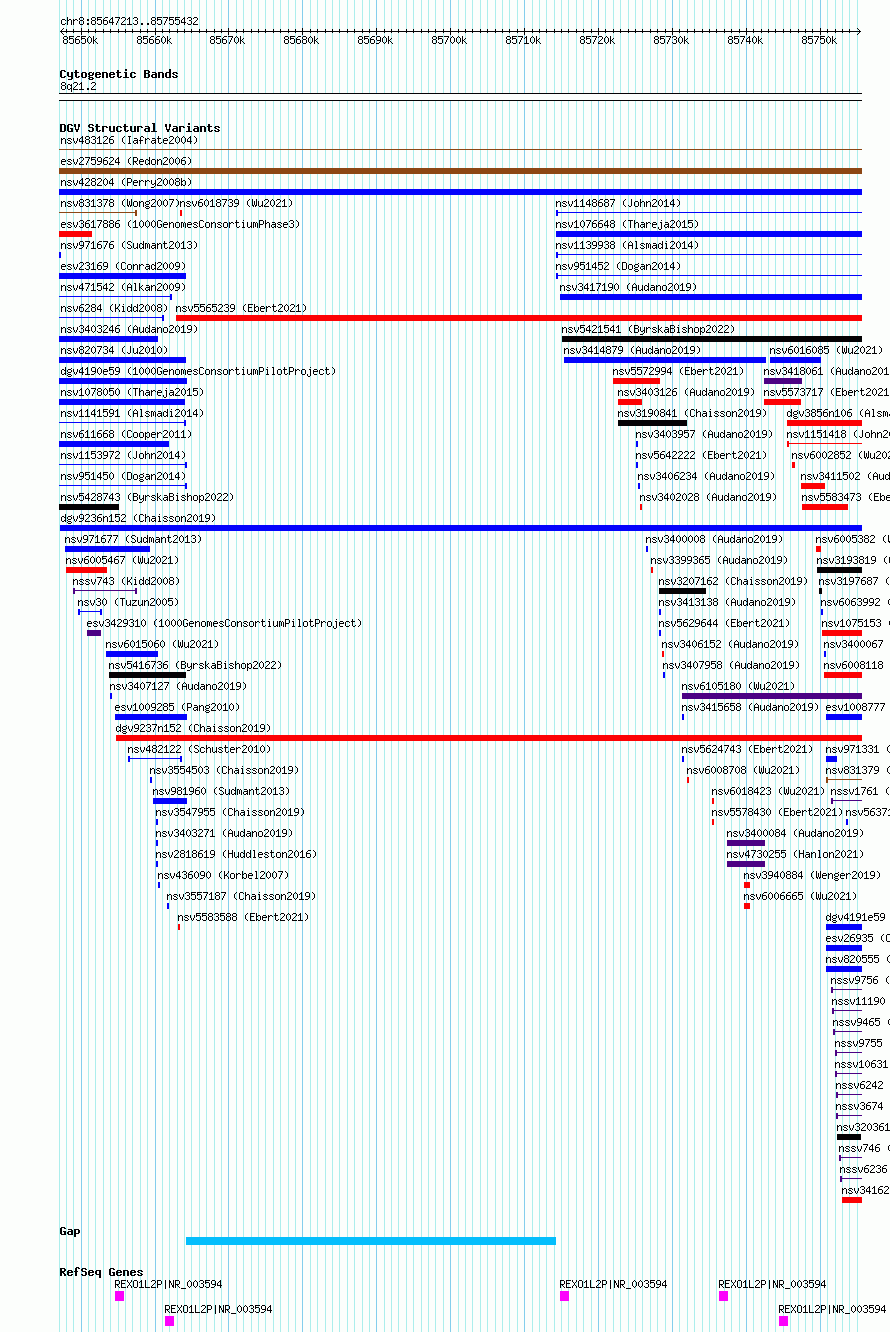The image size is (890, 1332).
Task: Select nssv743 (Kidd2008) variant label
Action: click(126, 581)
